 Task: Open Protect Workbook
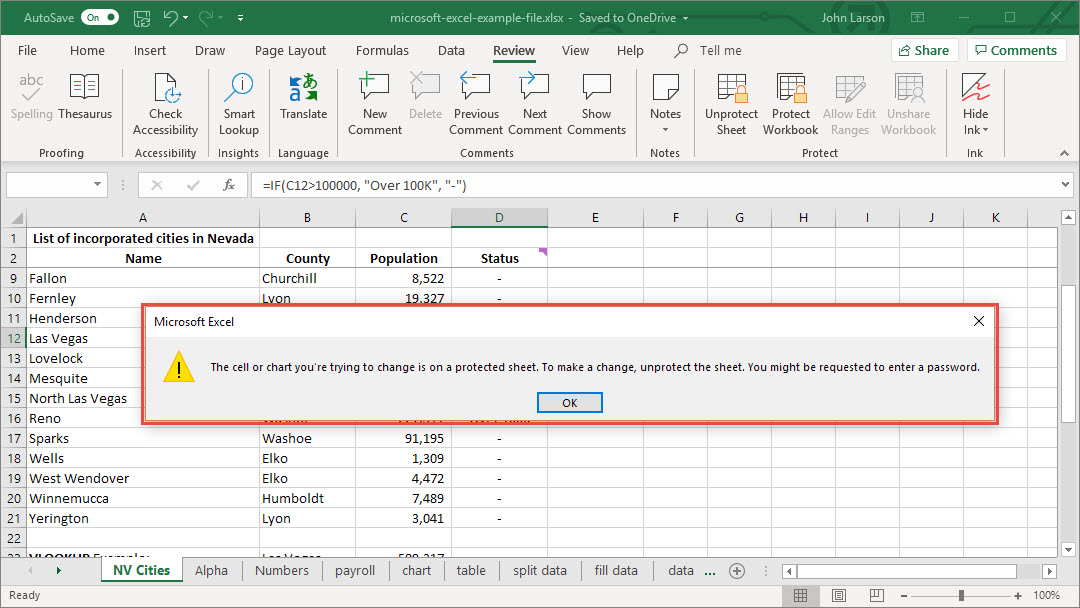pos(790,104)
